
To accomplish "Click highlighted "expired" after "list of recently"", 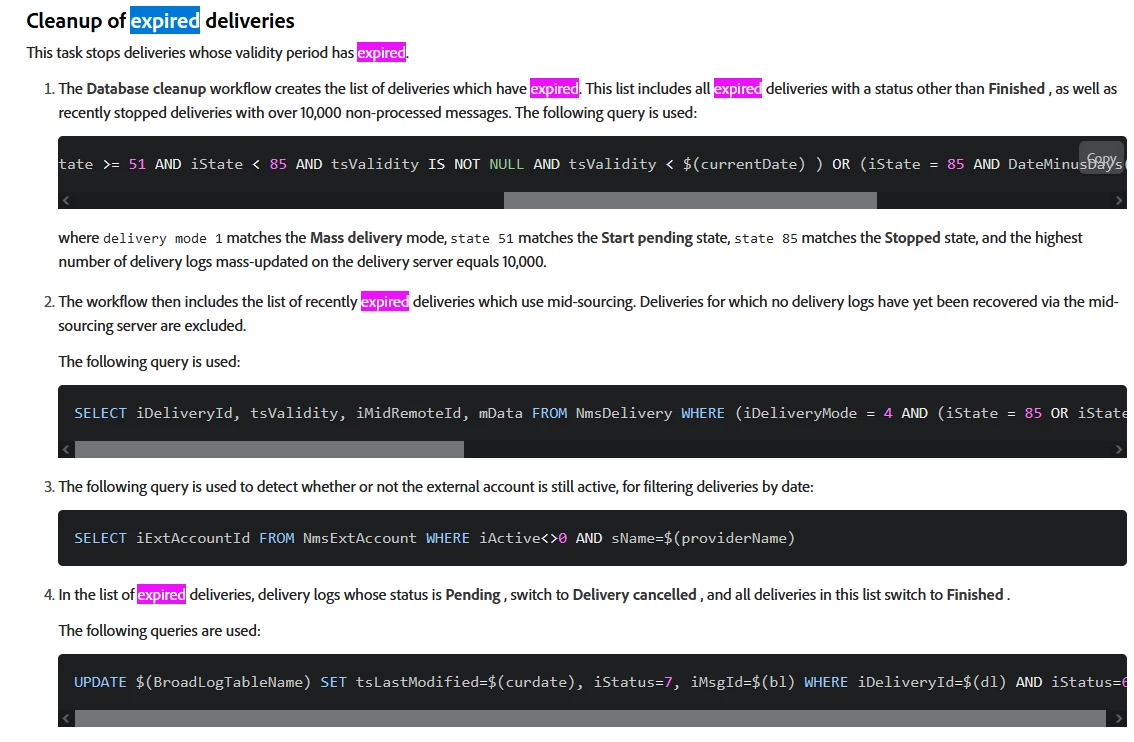I will point(385,302).
